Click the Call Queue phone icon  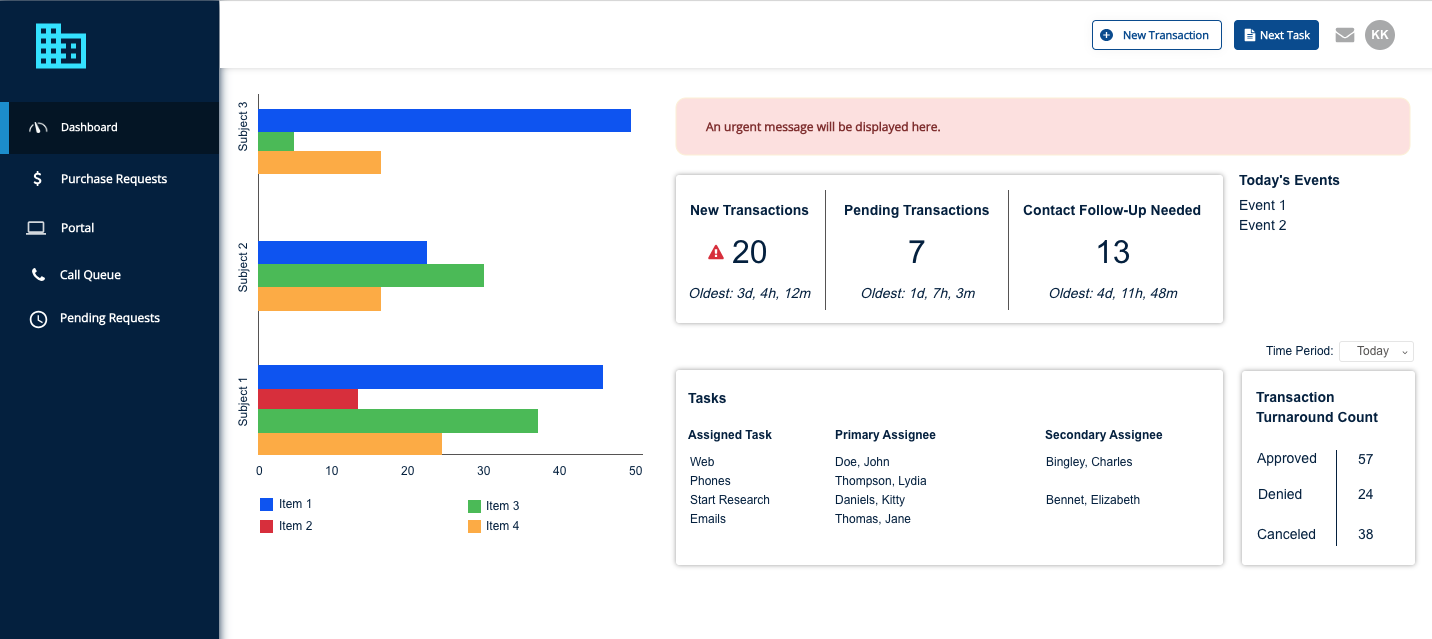(38, 275)
